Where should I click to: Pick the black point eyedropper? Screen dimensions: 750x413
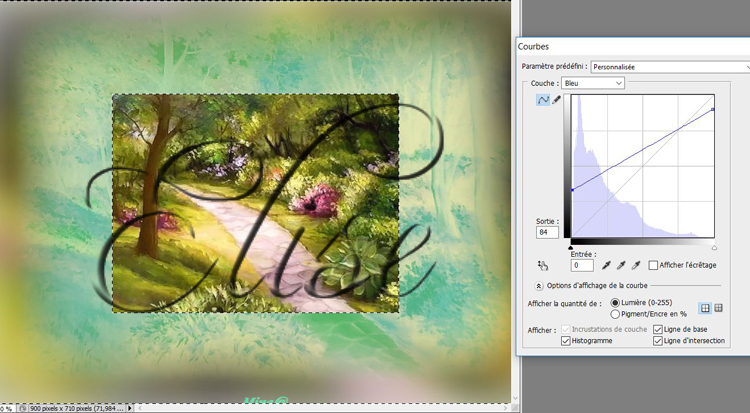606,265
